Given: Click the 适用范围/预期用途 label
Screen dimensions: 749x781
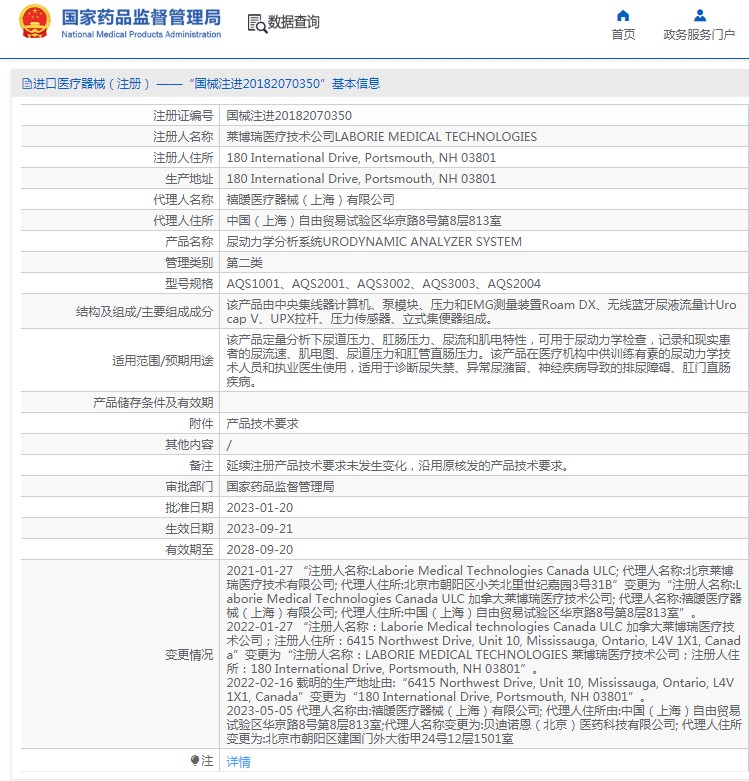Looking at the screenshot, I should tap(162, 360).
